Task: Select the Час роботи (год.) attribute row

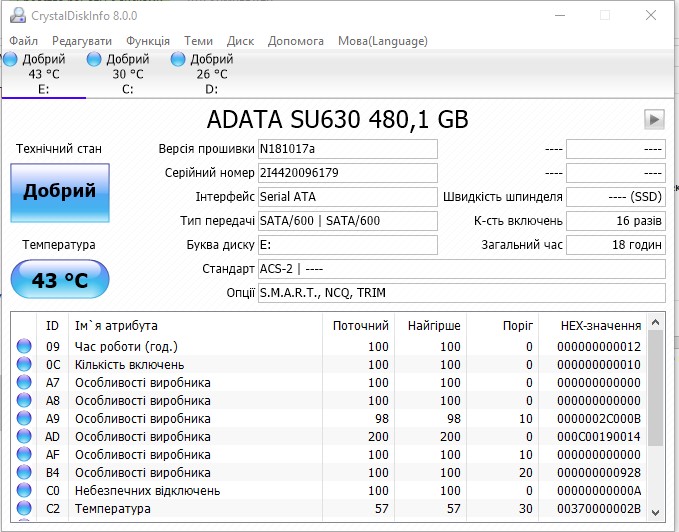Action: (329, 346)
